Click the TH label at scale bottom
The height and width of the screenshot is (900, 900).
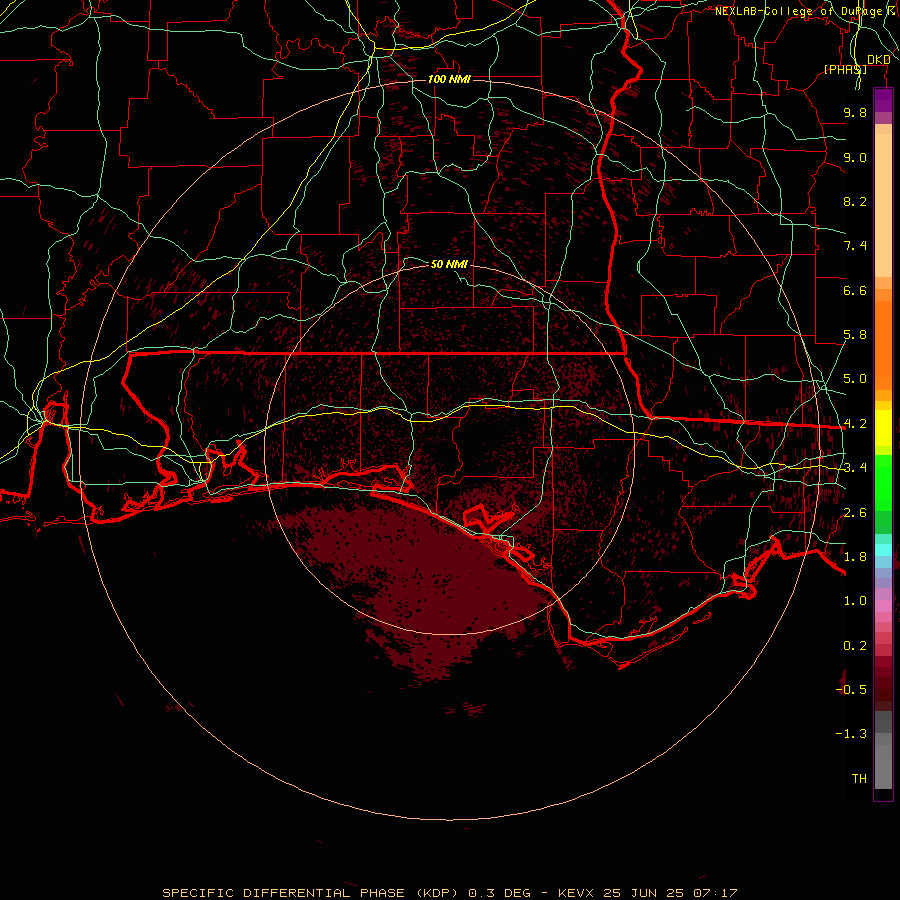[859, 779]
